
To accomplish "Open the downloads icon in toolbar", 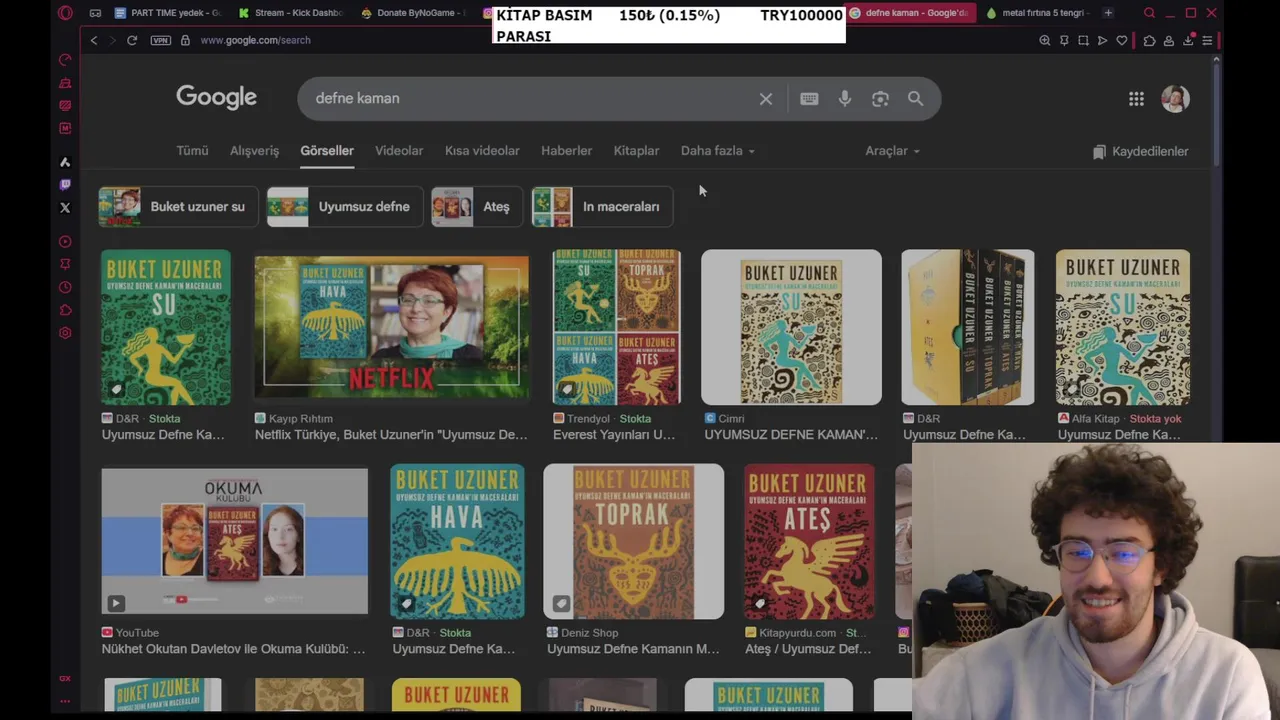I will click(x=1188, y=40).
